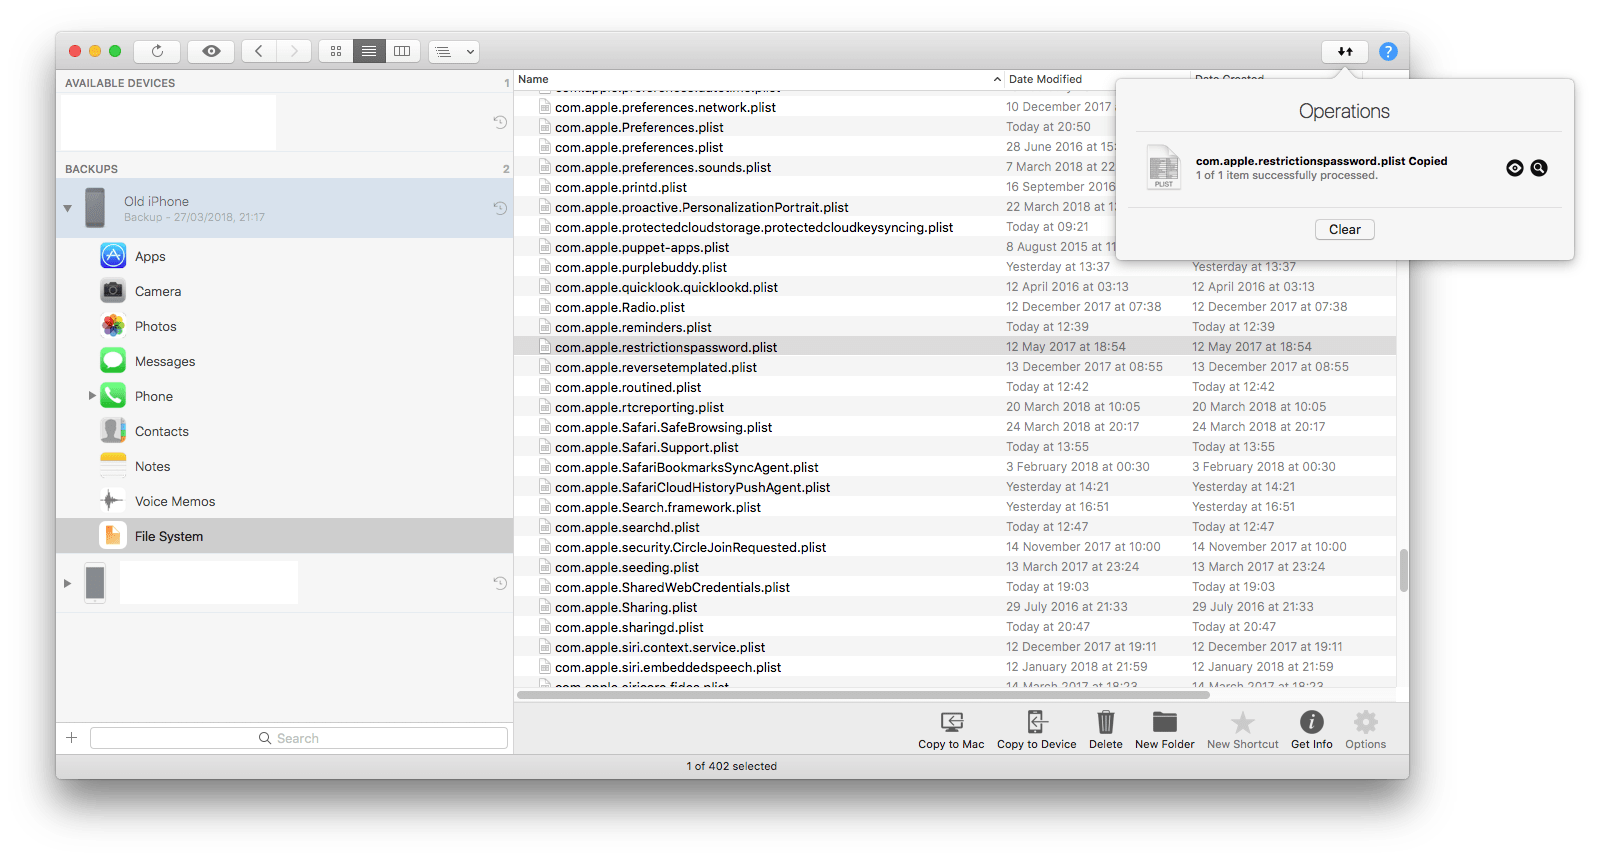Select com.apple.quicklook.quicklookd.plist file
This screenshot has height=859, width=1604.
[666, 287]
